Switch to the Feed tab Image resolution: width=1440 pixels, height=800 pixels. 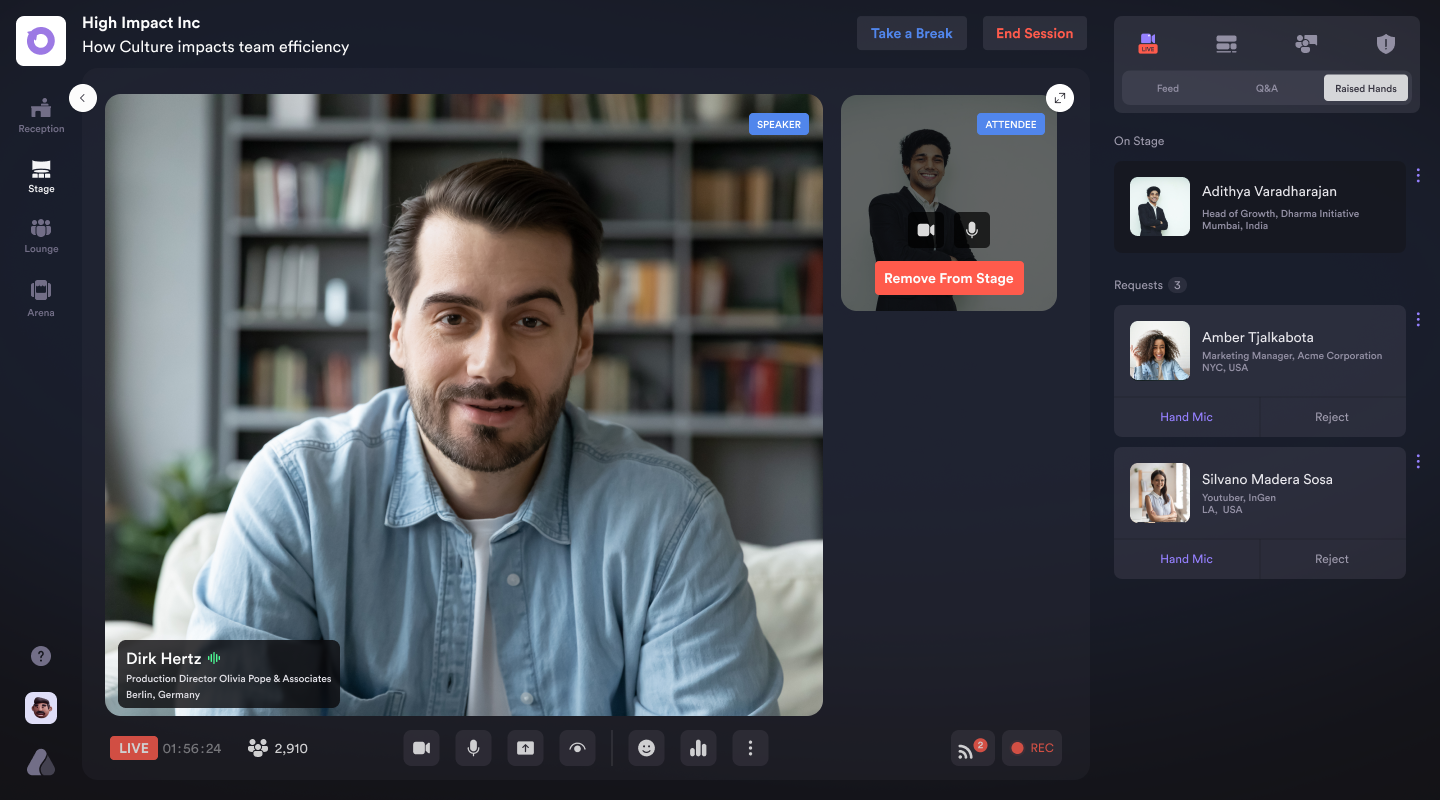(1168, 88)
